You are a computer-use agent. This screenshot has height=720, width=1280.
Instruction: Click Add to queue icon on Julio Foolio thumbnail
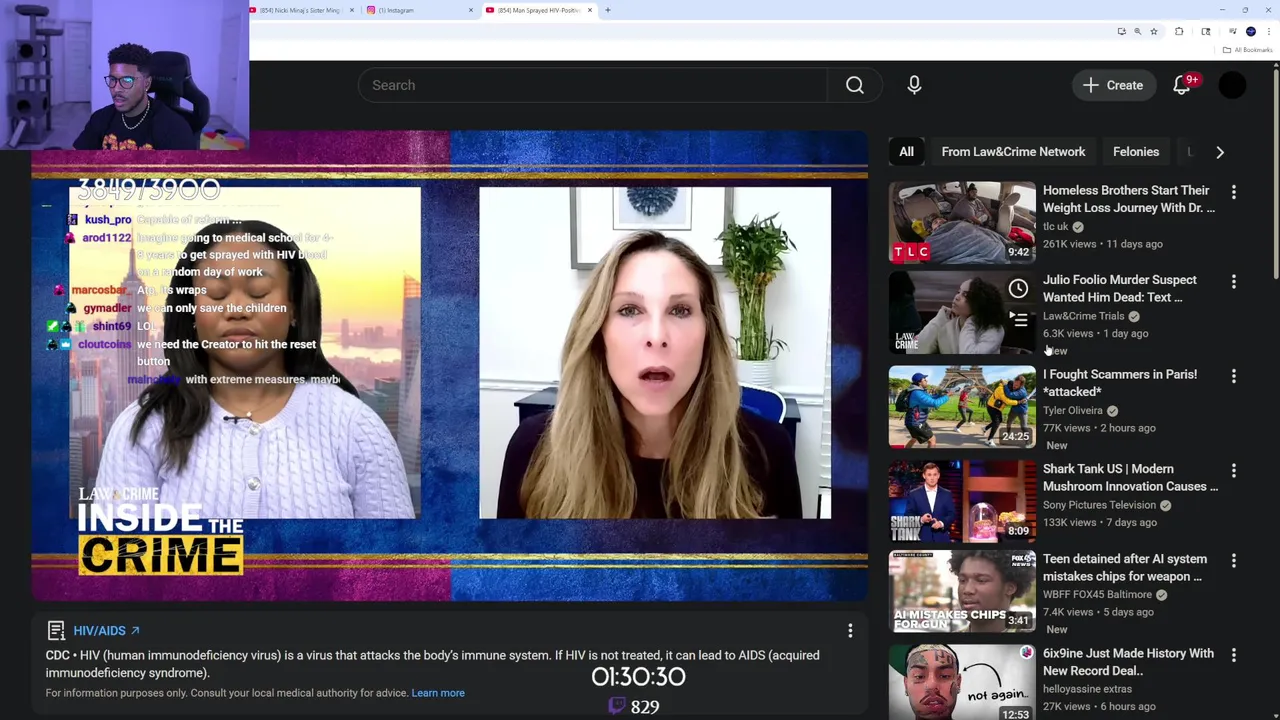(x=1018, y=319)
